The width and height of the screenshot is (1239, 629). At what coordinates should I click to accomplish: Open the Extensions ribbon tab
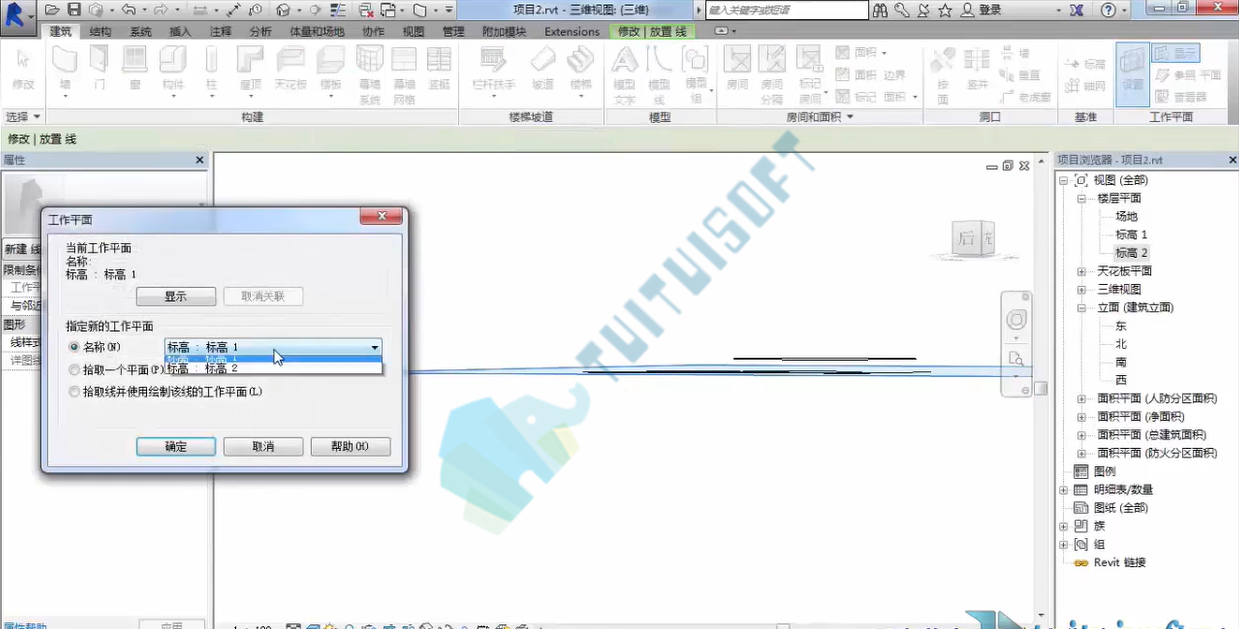pos(572,32)
